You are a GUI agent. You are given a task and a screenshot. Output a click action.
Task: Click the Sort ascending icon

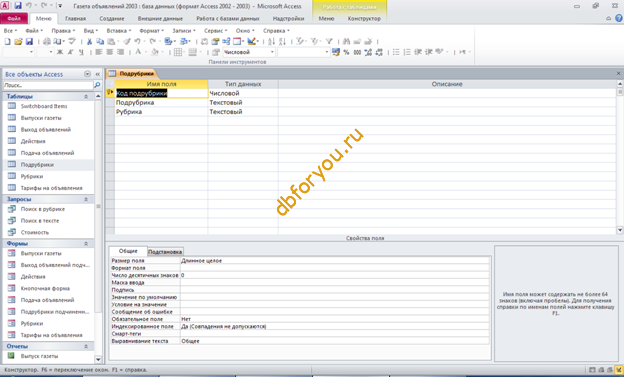coord(271,41)
